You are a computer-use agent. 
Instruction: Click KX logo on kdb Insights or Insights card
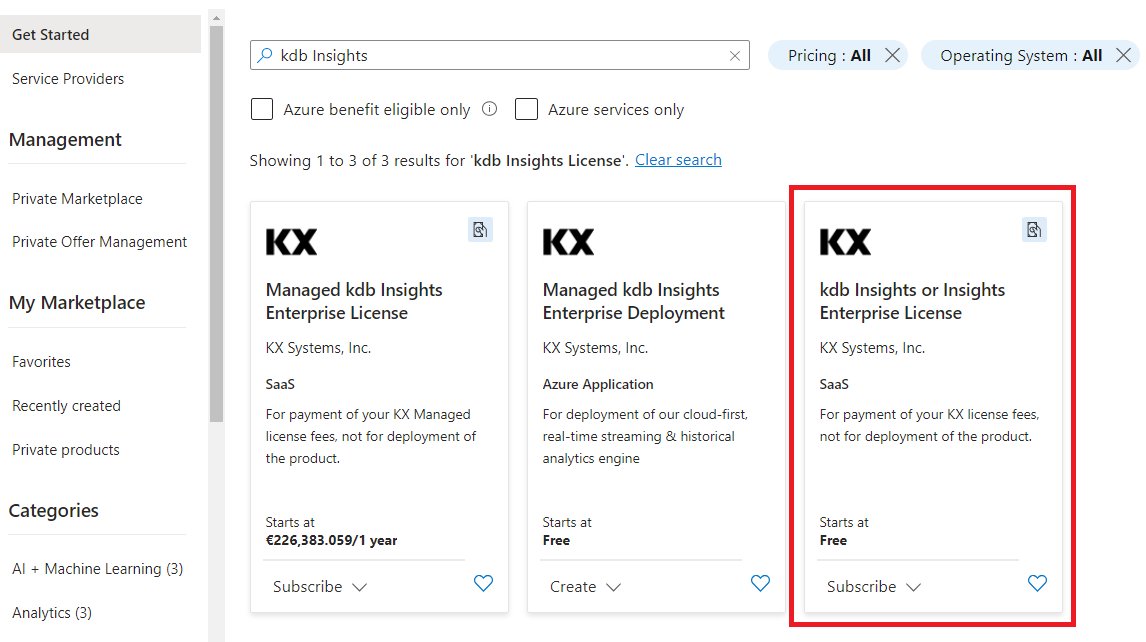pos(846,242)
